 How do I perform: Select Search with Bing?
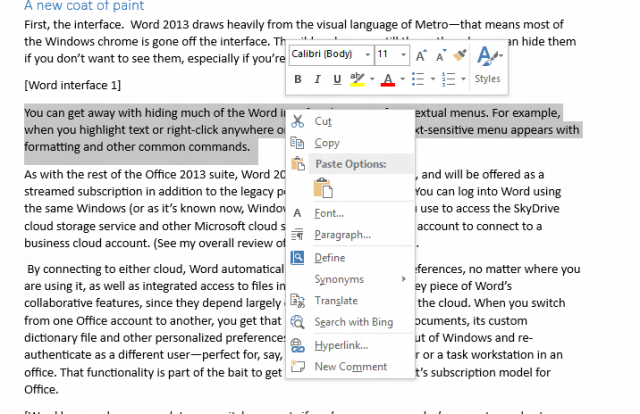(x=351, y=322)
